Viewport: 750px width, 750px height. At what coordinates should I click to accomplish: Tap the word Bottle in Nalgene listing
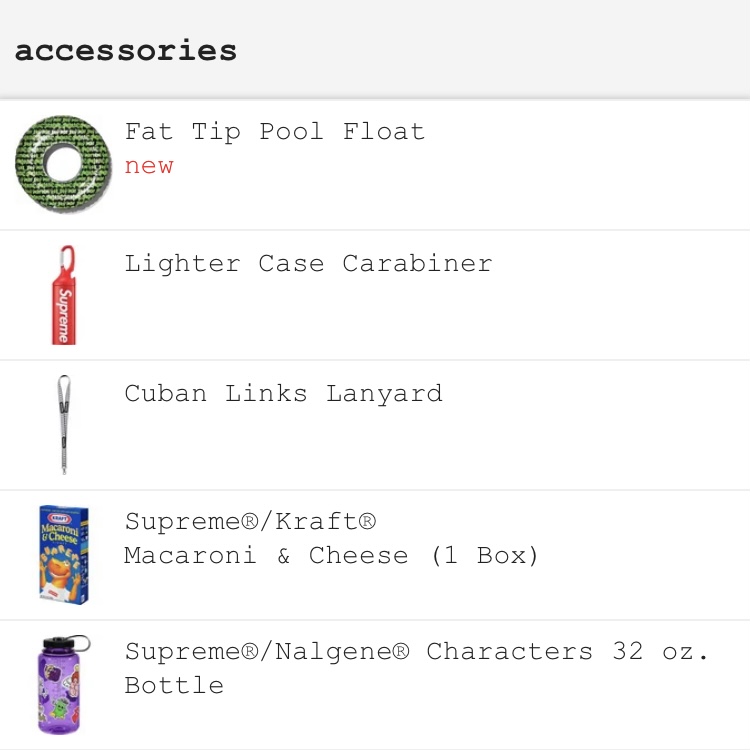pyautogui.click(x=174, y=685)
